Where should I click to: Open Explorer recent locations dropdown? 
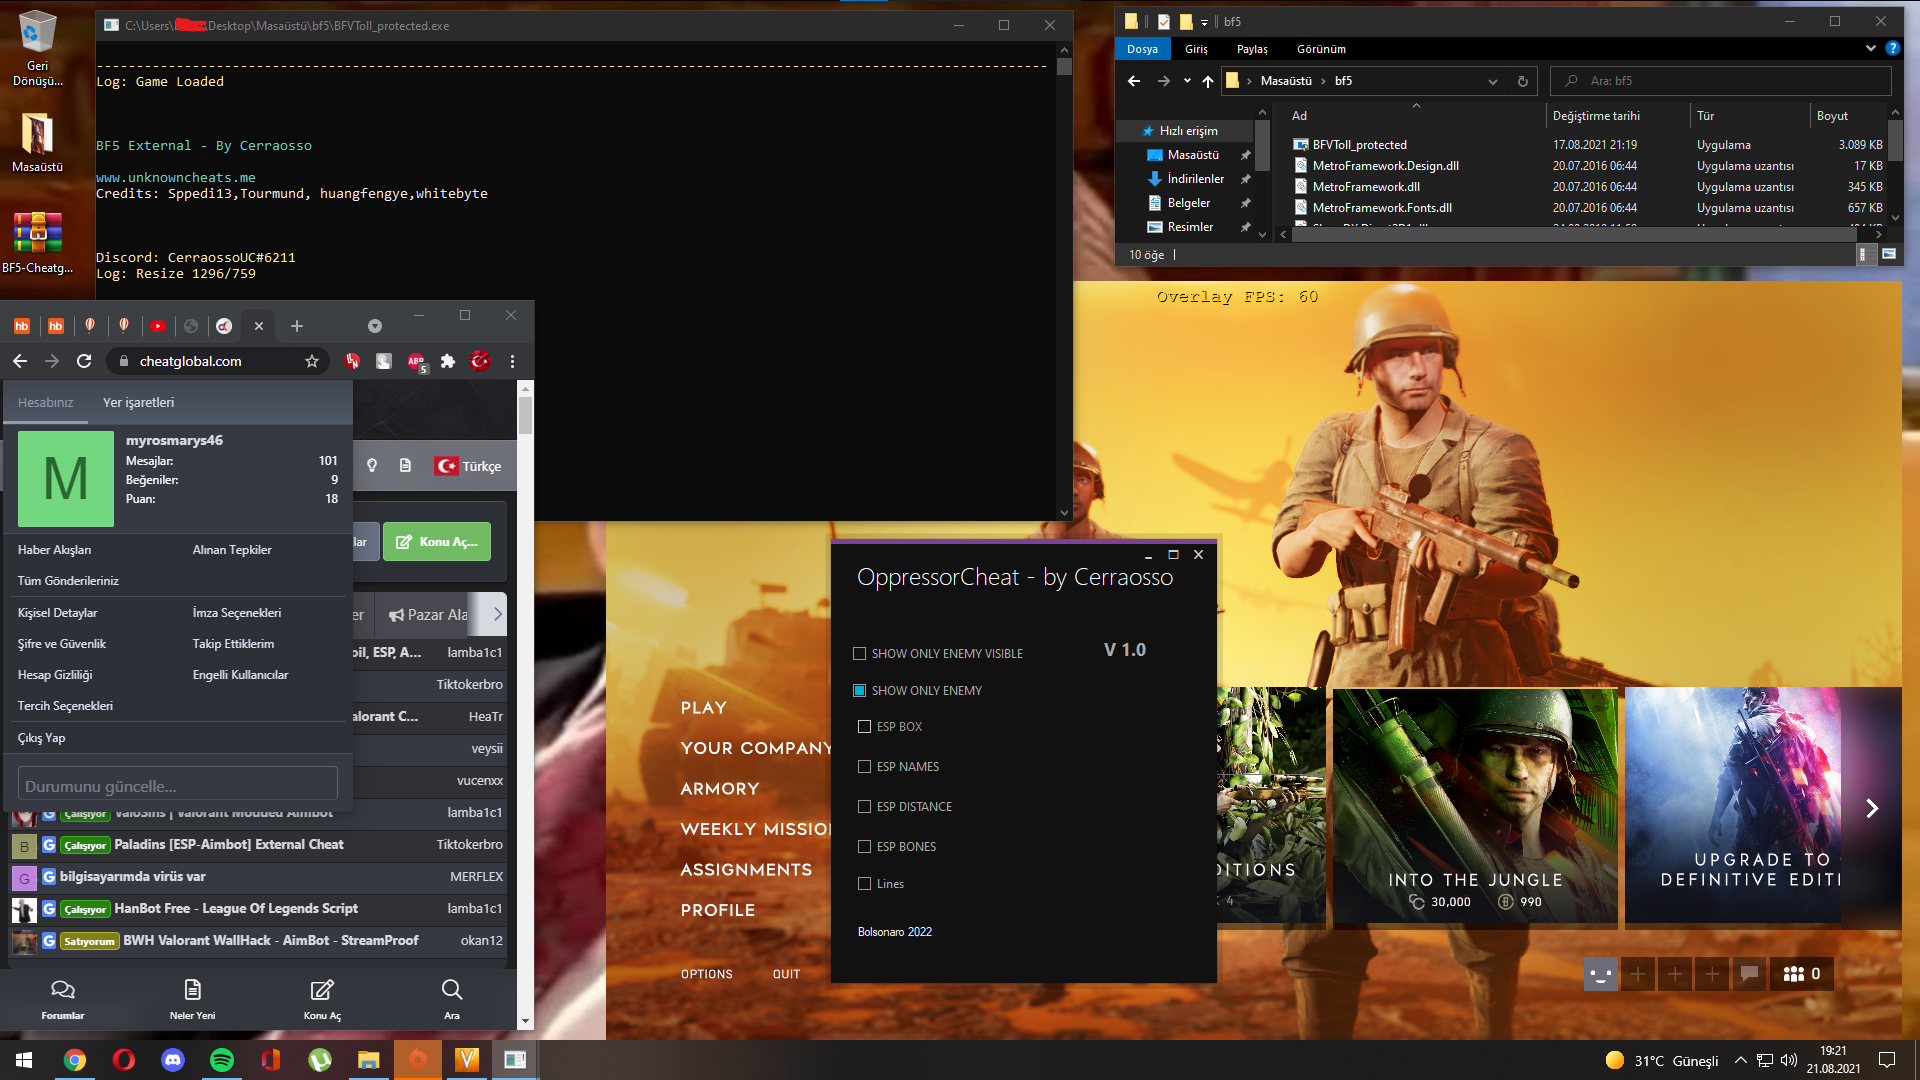[1187, 81]
